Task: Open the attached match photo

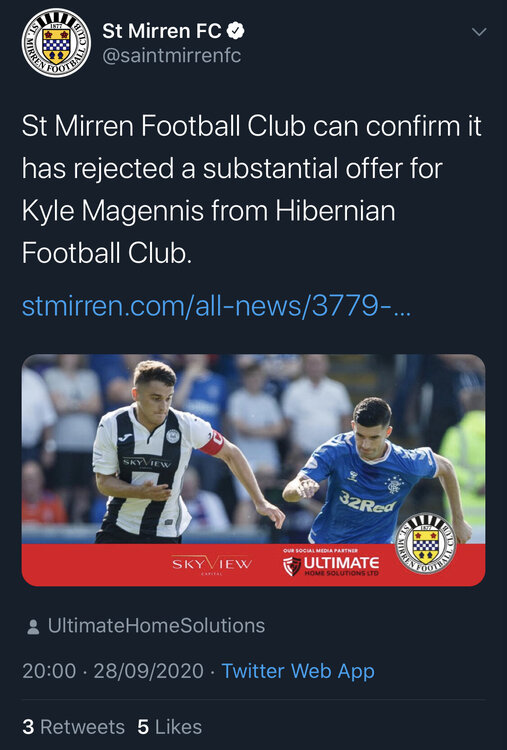Action: (254, 470)
